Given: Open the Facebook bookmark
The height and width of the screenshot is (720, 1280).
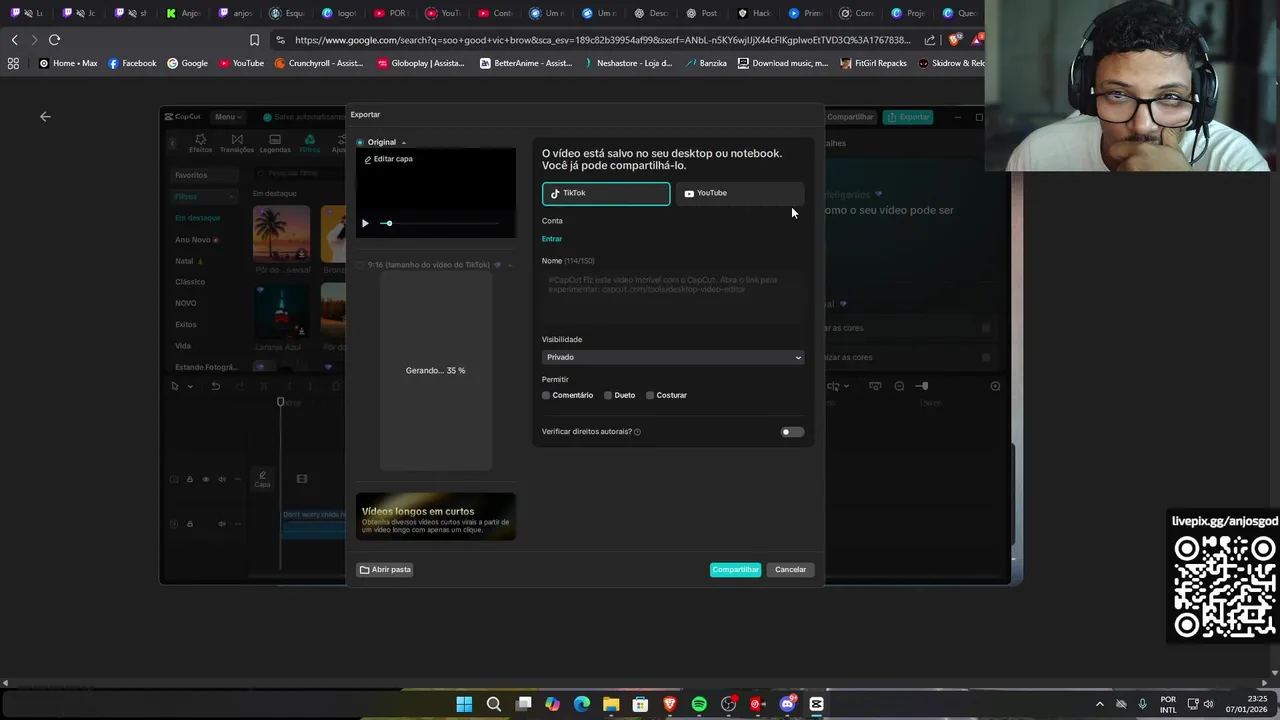Looking at the screenshot, I should pos(132,63).
